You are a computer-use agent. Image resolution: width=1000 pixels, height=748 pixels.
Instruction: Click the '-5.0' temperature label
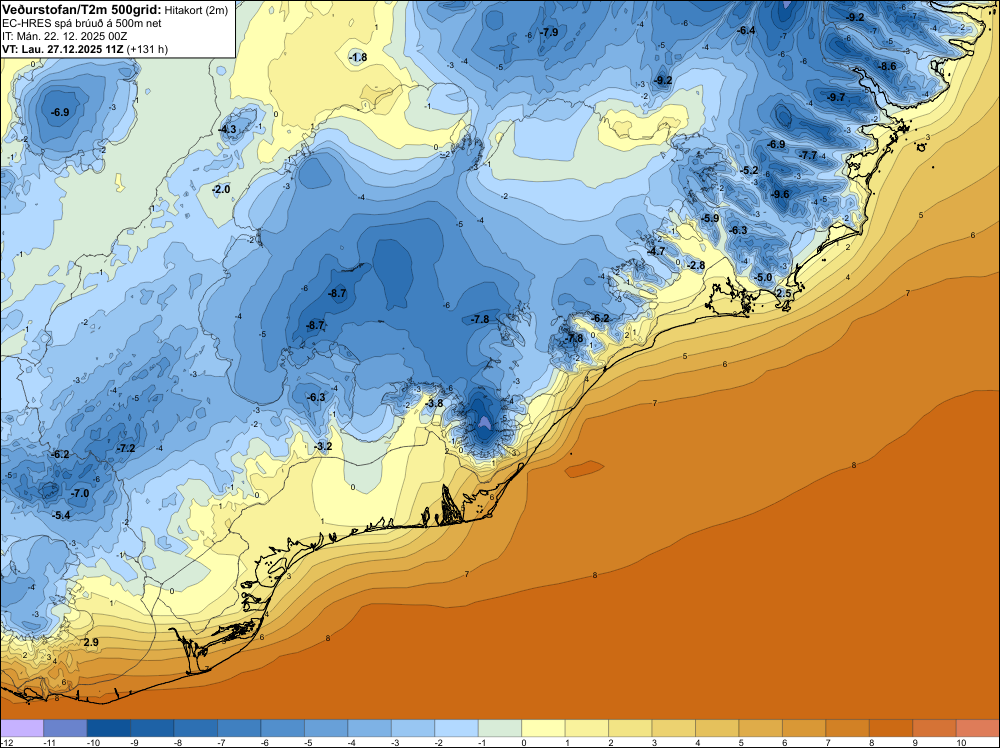point(763,278)
